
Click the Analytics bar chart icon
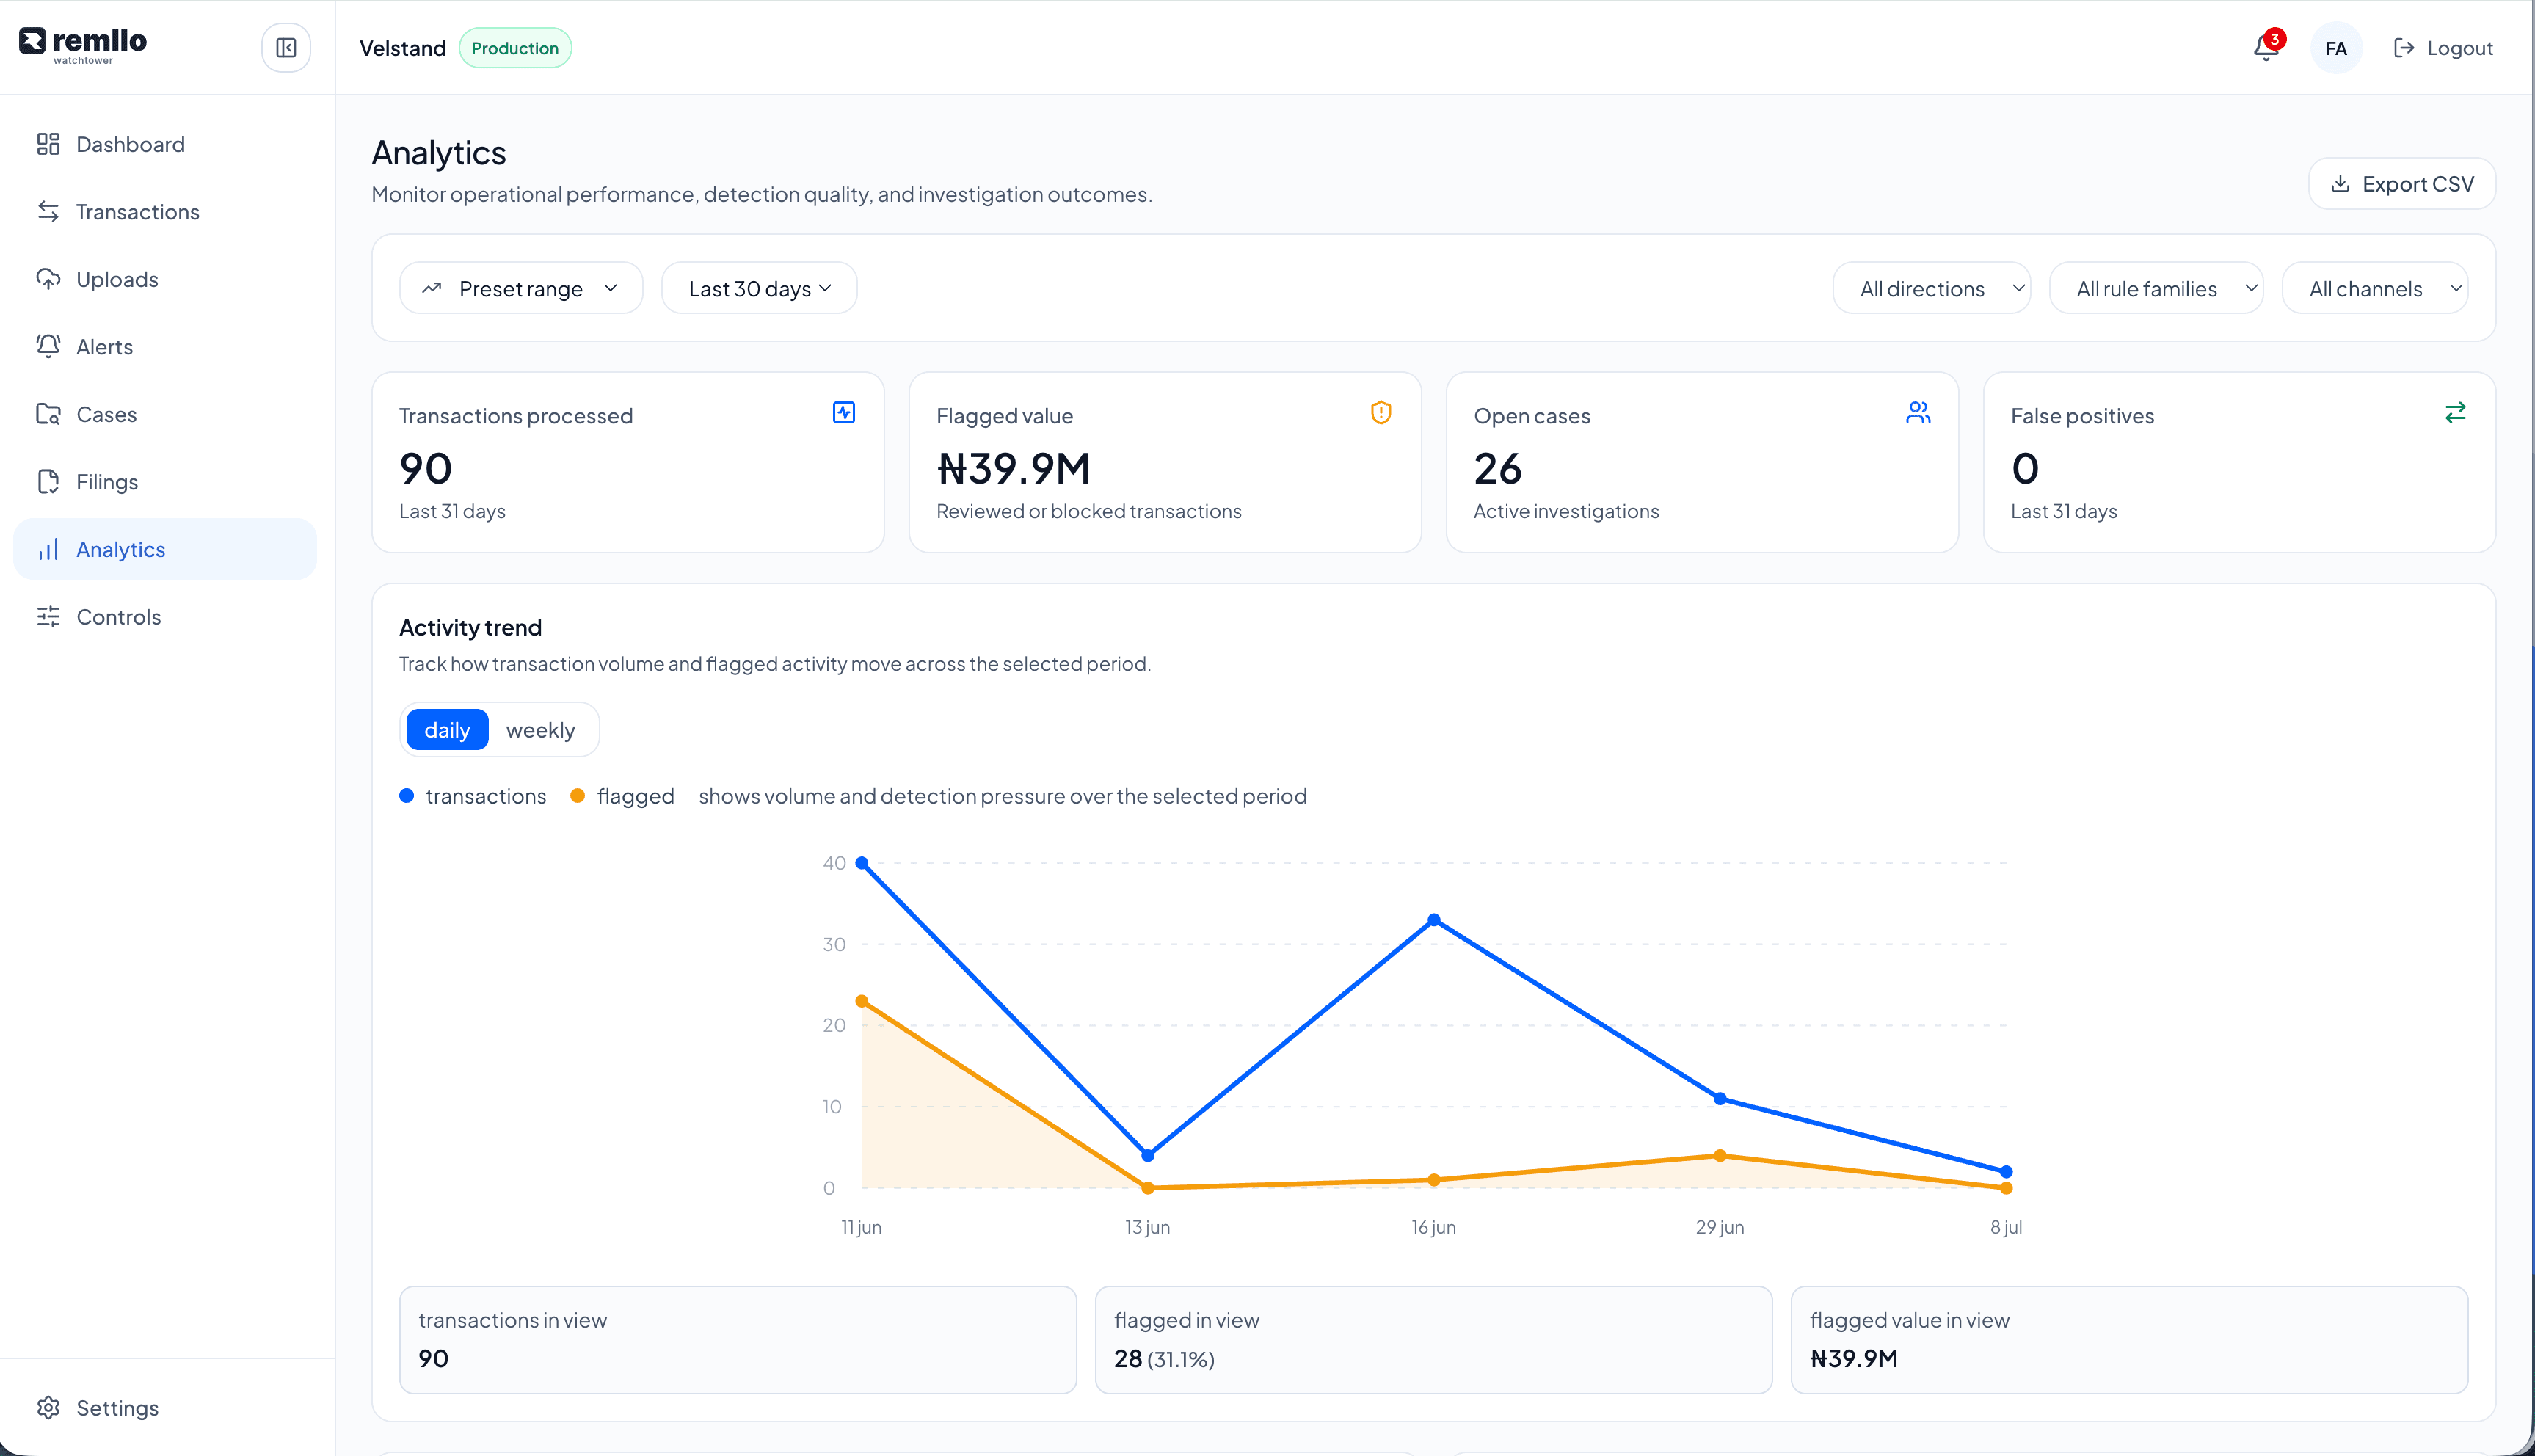(48, 549)
